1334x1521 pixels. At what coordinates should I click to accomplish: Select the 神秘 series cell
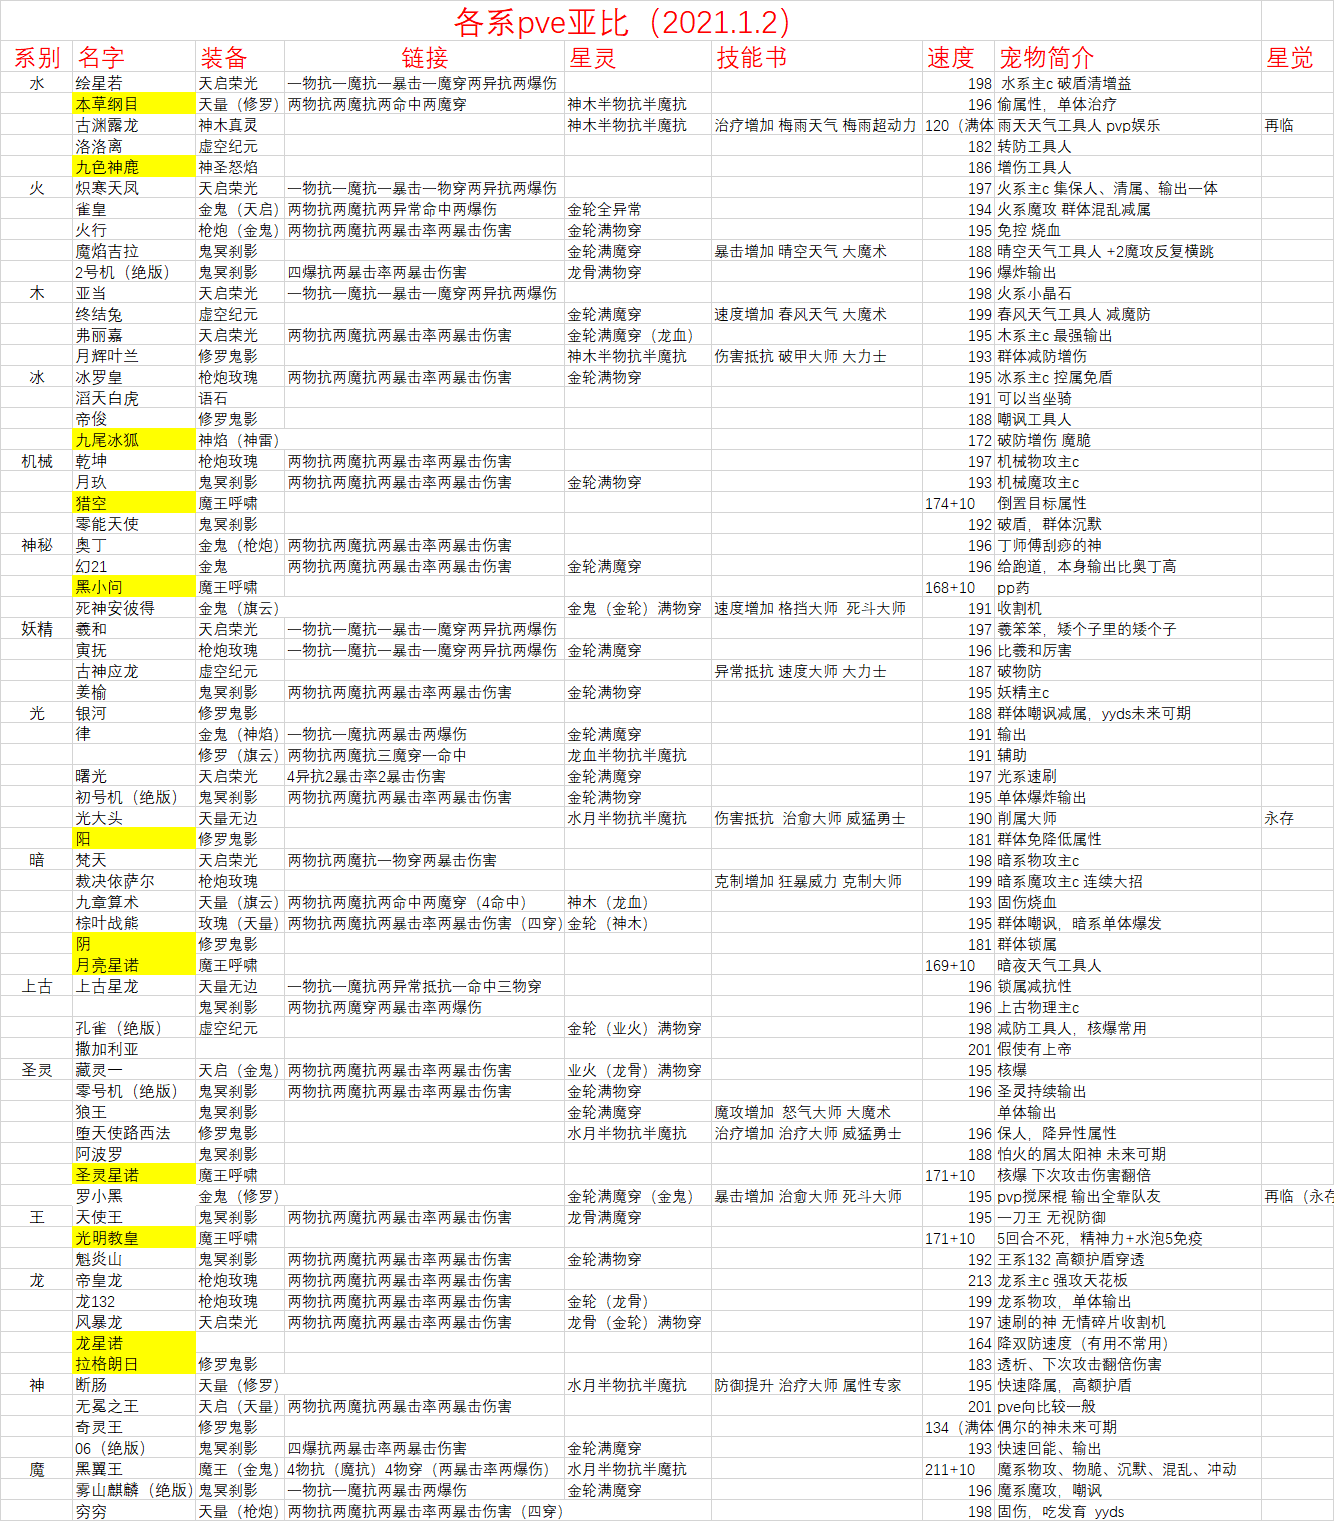[37, 545]
